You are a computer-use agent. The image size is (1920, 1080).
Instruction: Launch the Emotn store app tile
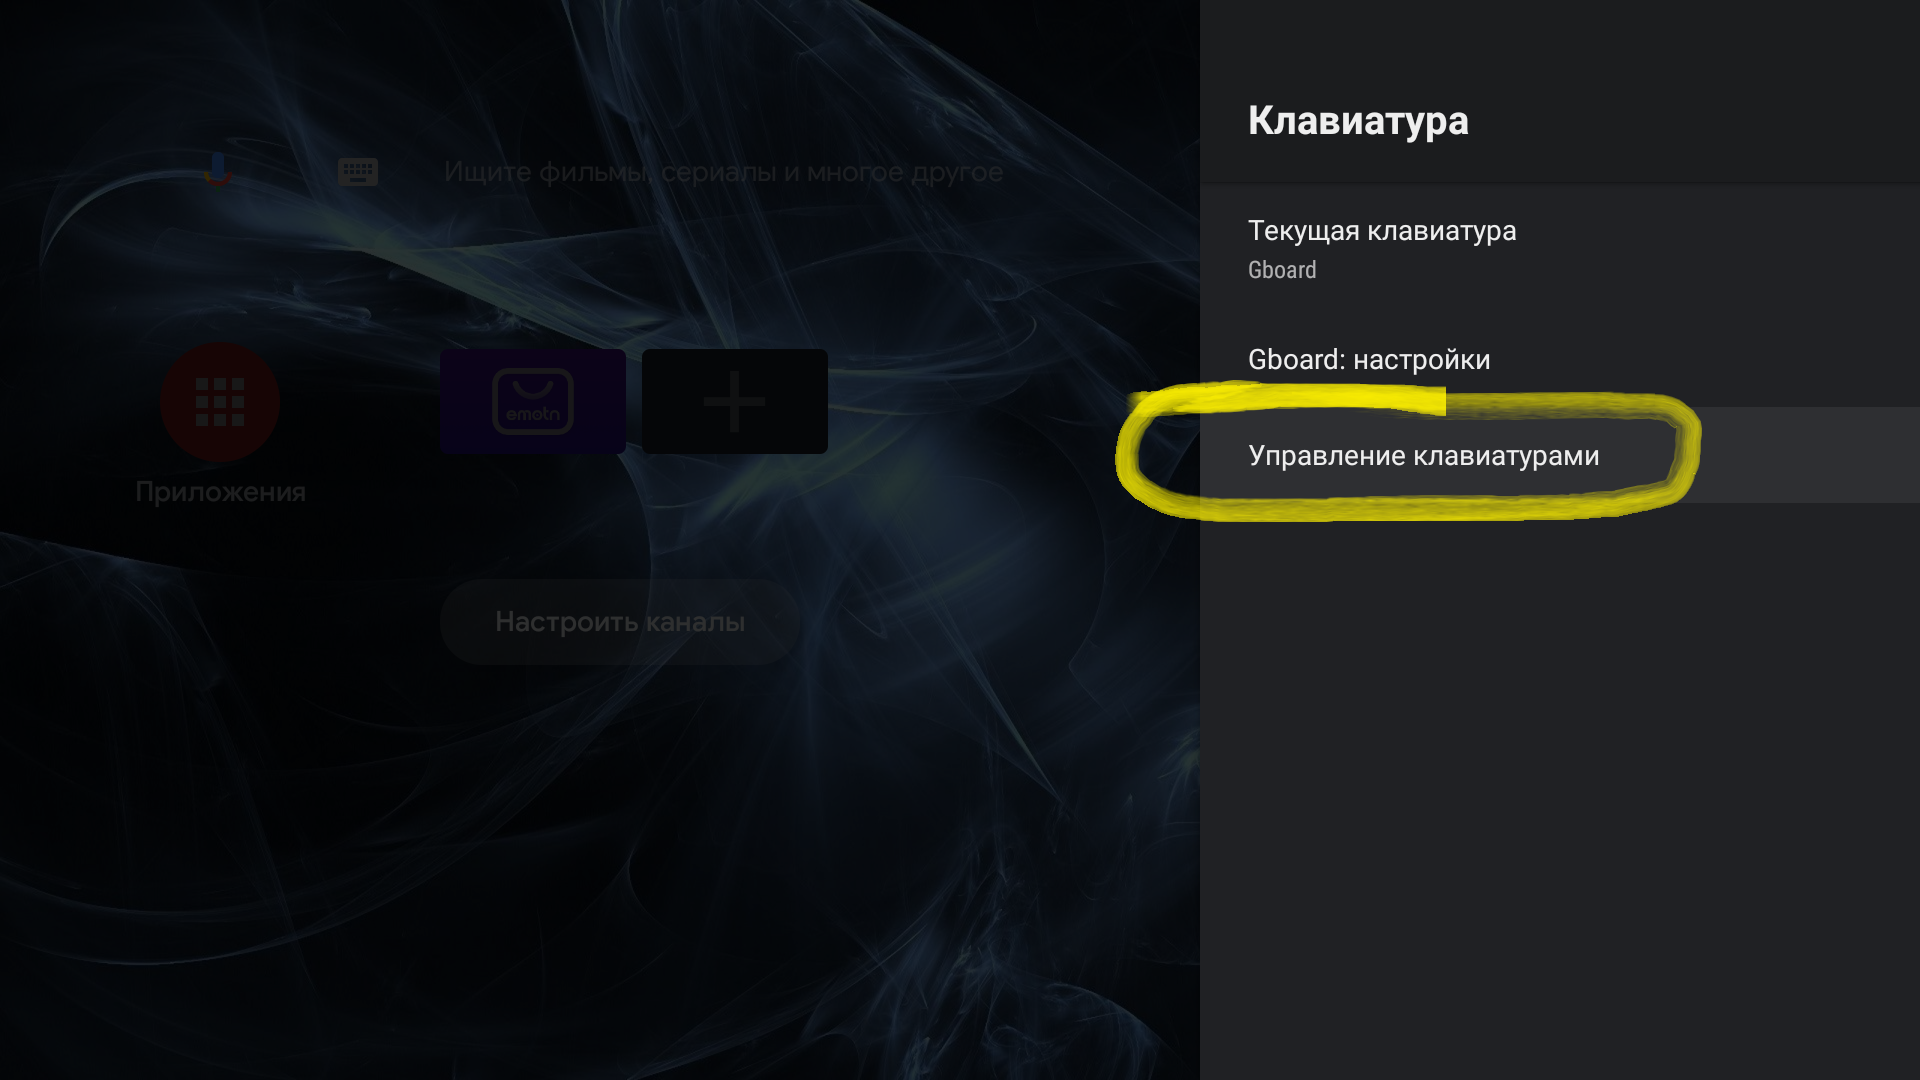pyautogui.click(x=533, y=401)
